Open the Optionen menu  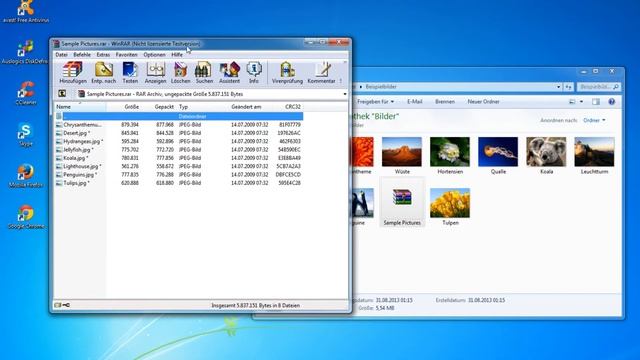[x=154, y=55]
